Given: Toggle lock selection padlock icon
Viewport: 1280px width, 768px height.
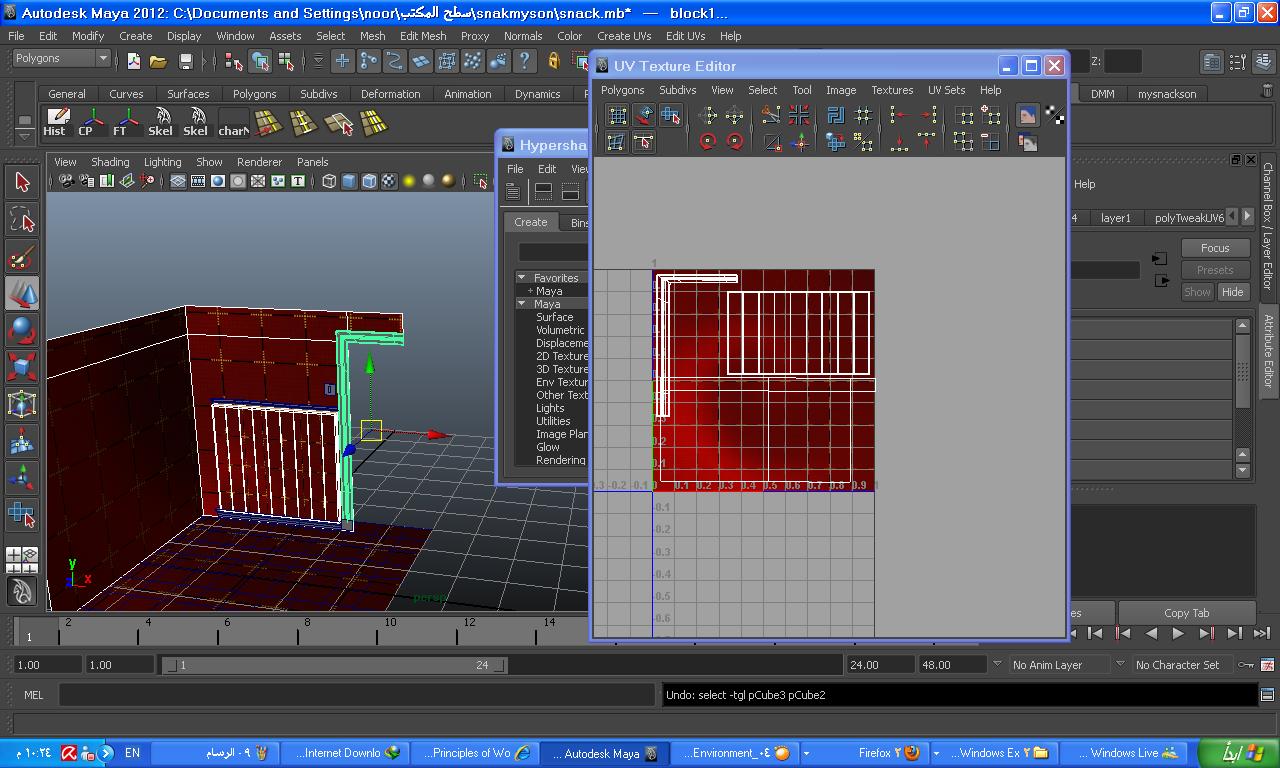Looking at the screenshot, I should click(554, 61).
